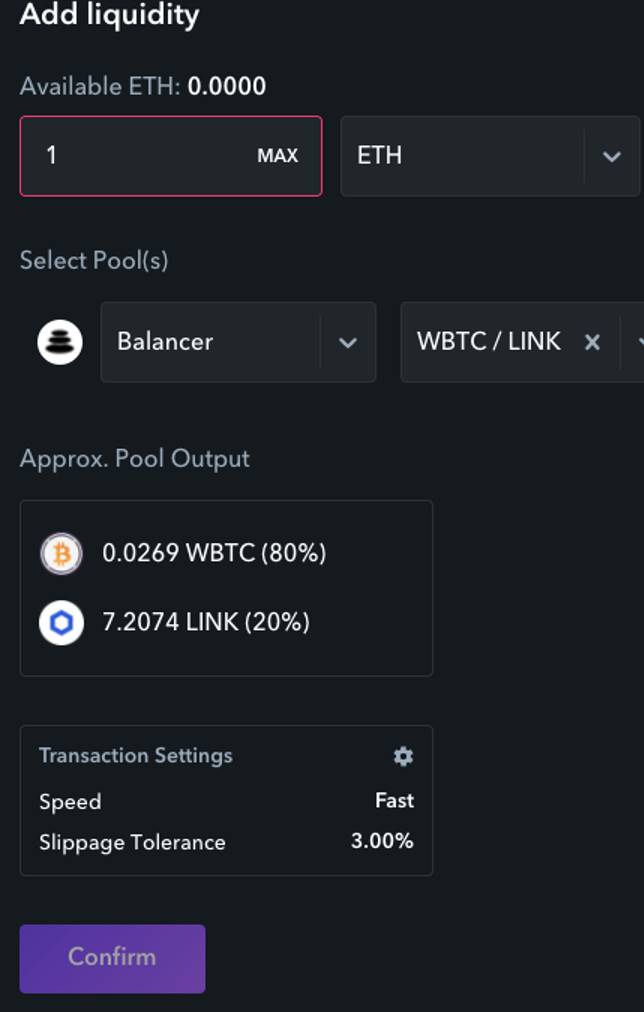Click the Transaction Settings heading
This screenshot has width=644, height=1012.
[136, 755]
